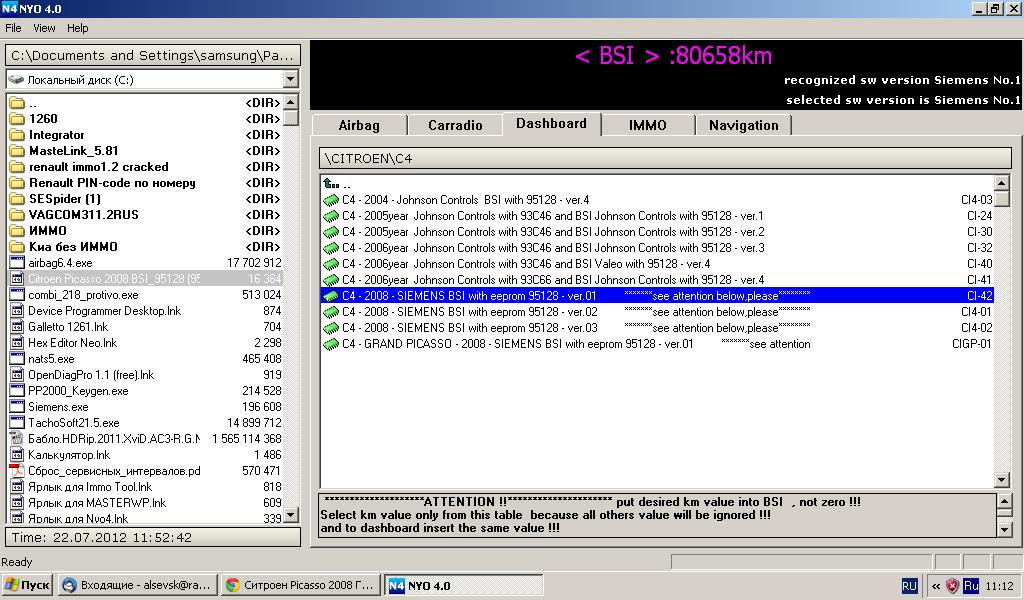
Task: Click the PDF icon of Сброс_сервисных_интервалов file
Action: (16, 471)
